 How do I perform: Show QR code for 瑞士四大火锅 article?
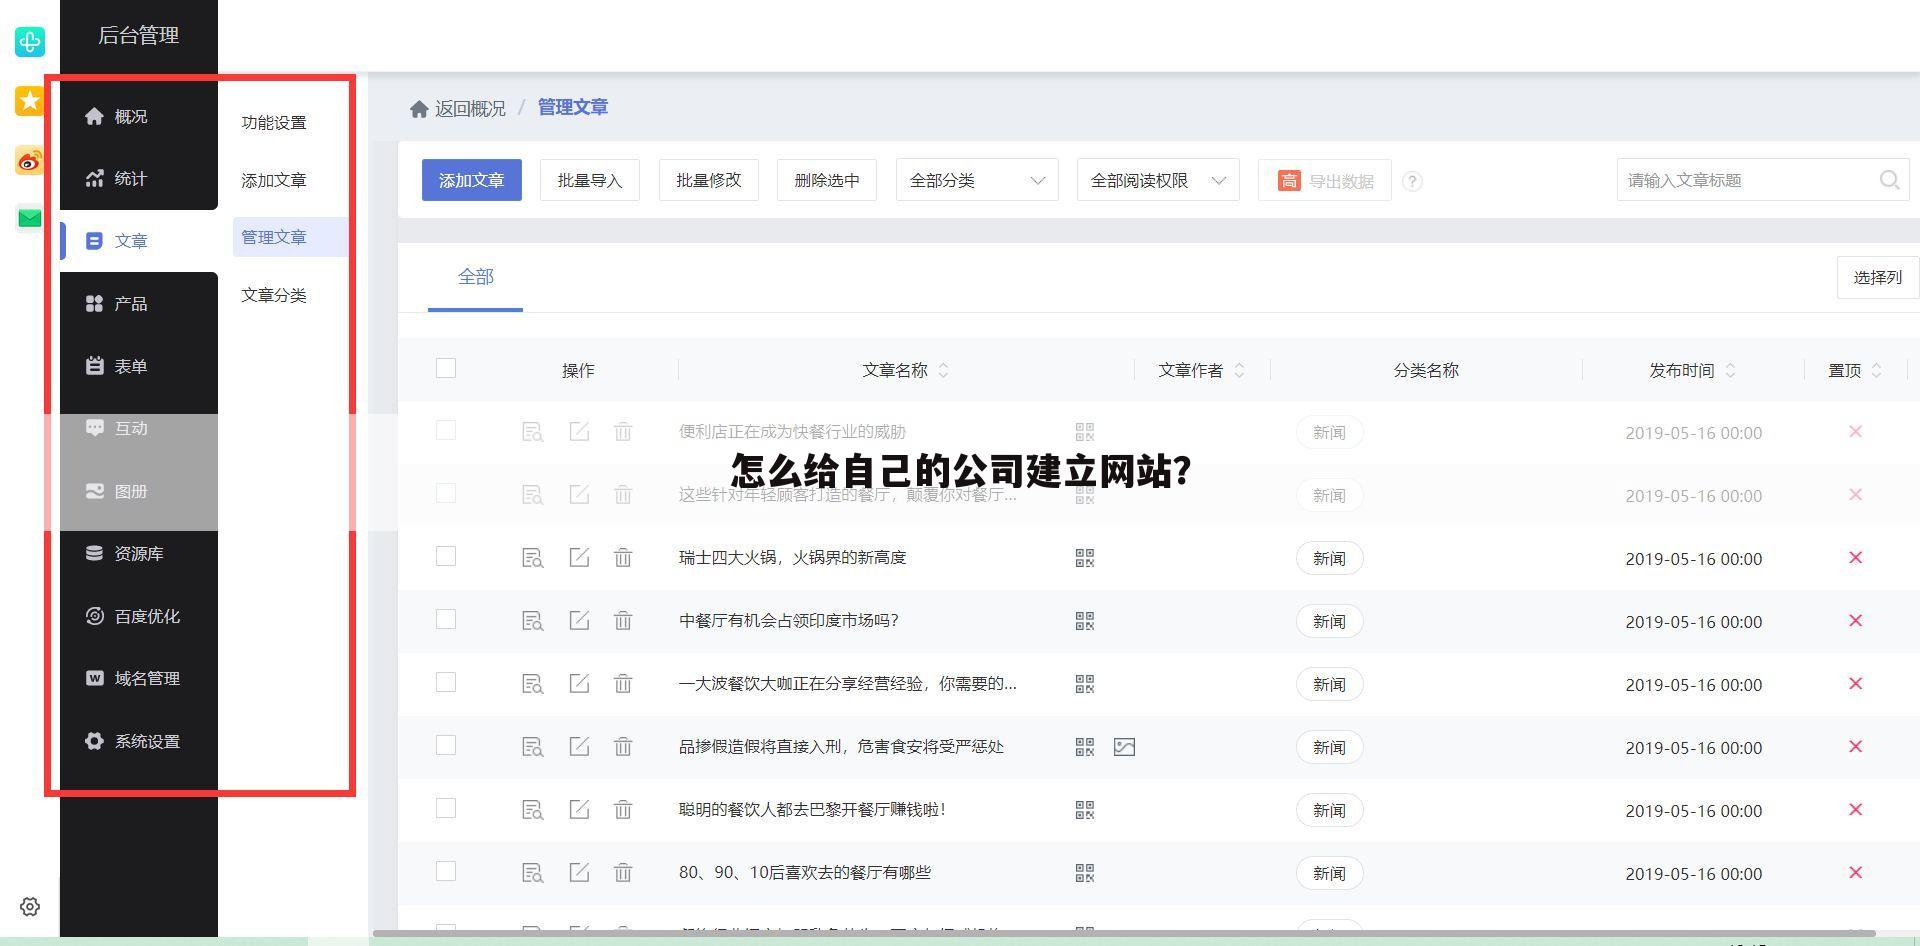coord(1084,558)
